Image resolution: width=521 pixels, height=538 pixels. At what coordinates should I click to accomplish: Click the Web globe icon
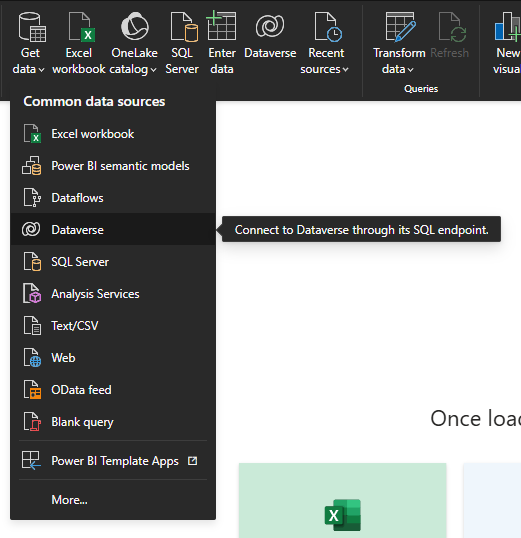tap(32, 358)
